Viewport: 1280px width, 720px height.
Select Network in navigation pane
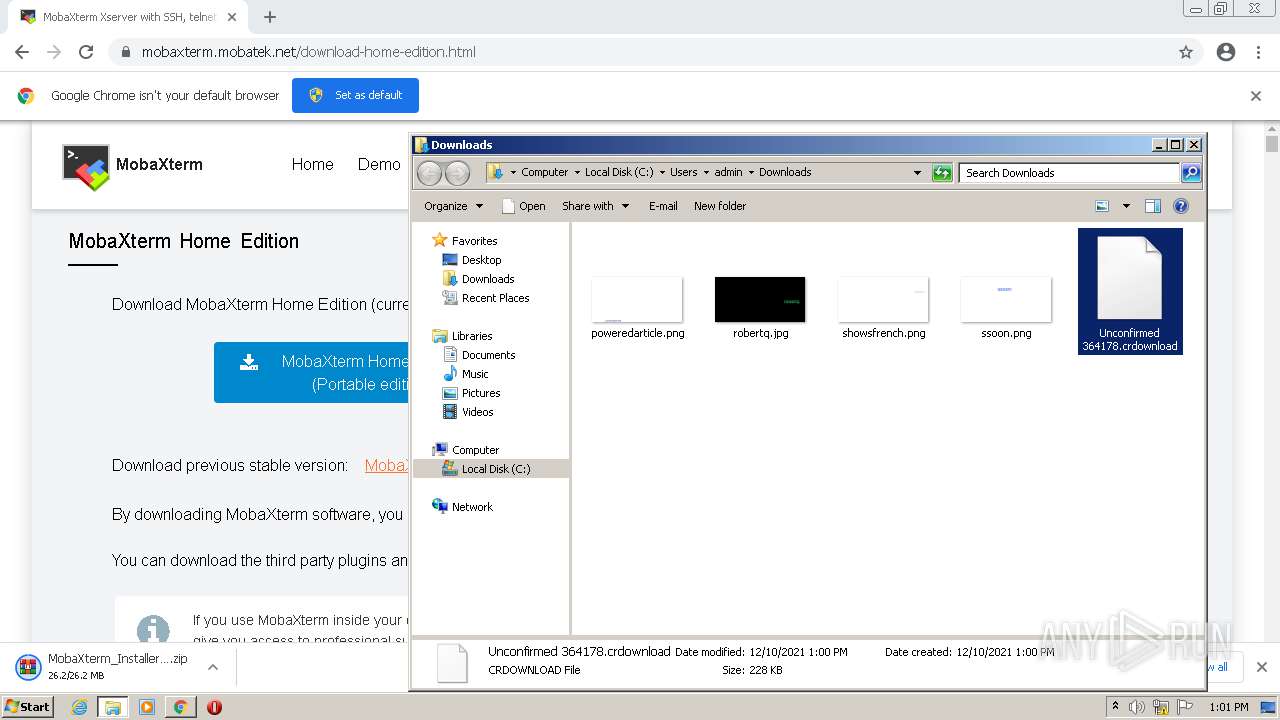point(472,507)
